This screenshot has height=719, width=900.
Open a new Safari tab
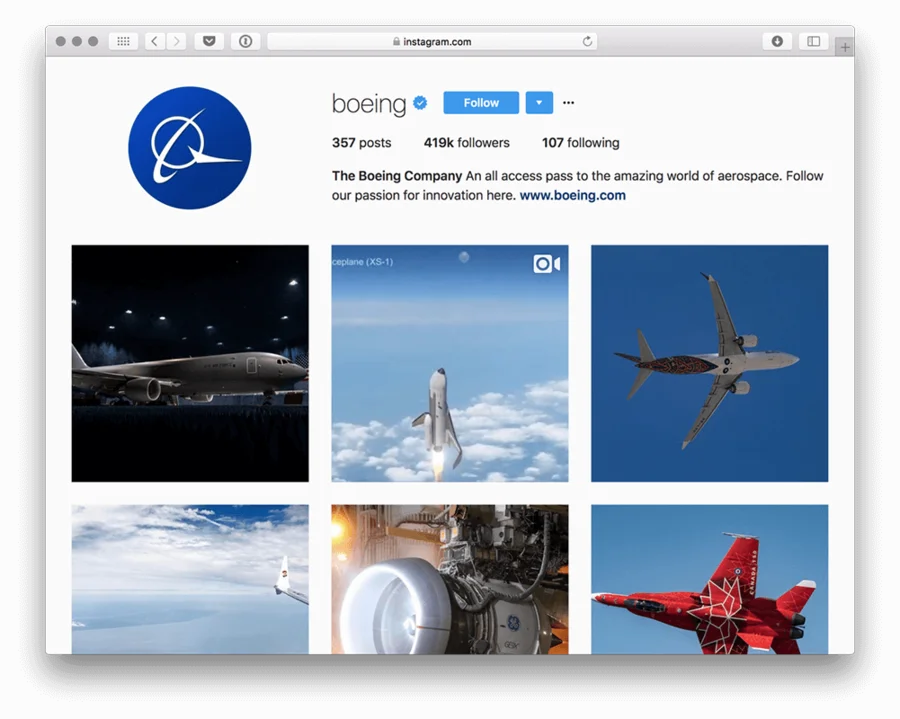[x=845, y=47]
